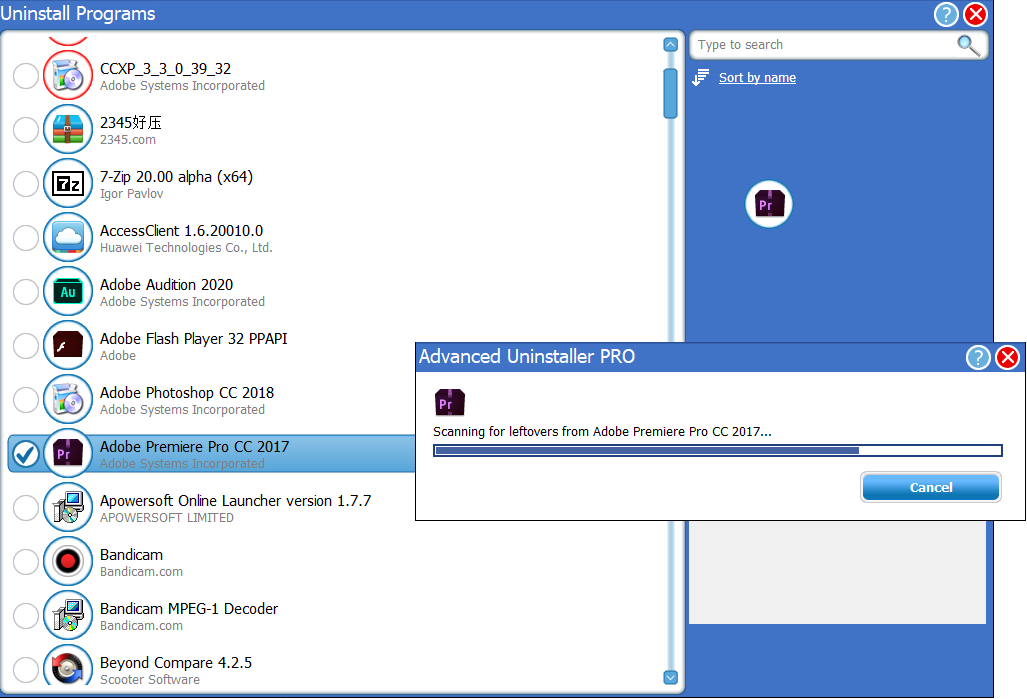Select the 7-Zip 20.00 alpha (x64) entry

(176, 177)
